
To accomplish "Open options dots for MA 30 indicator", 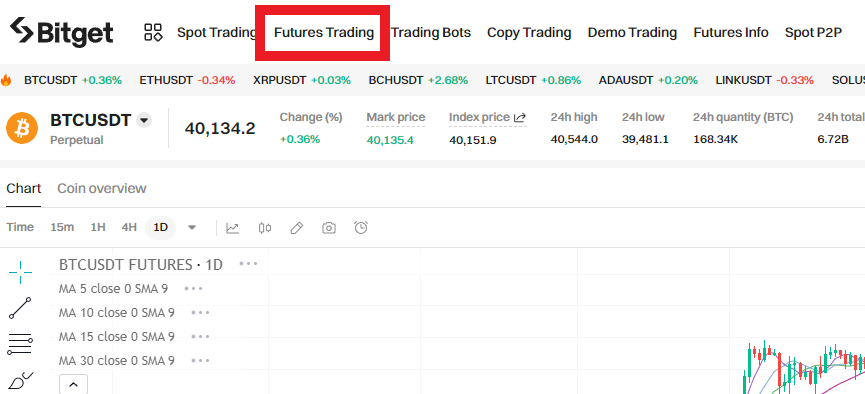I will pyautogui.click(x=200, y=360).
